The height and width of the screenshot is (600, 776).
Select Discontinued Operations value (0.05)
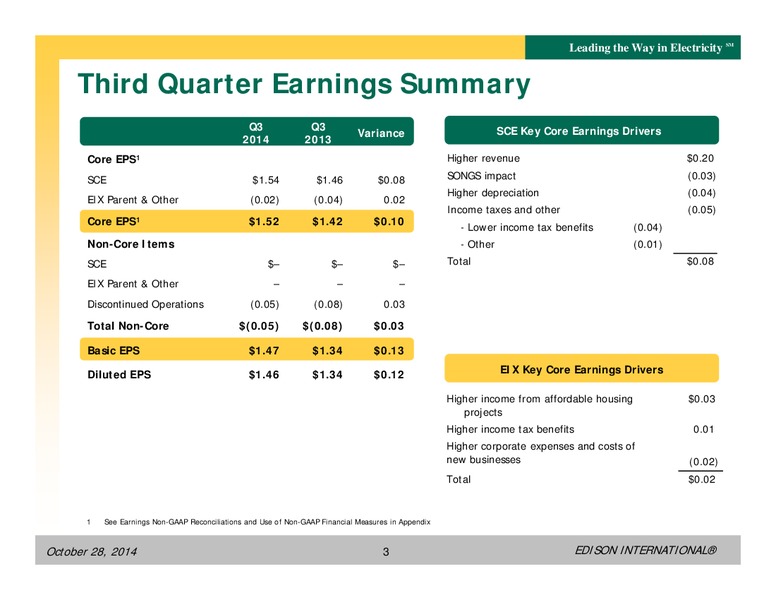(x=265, y=304)
